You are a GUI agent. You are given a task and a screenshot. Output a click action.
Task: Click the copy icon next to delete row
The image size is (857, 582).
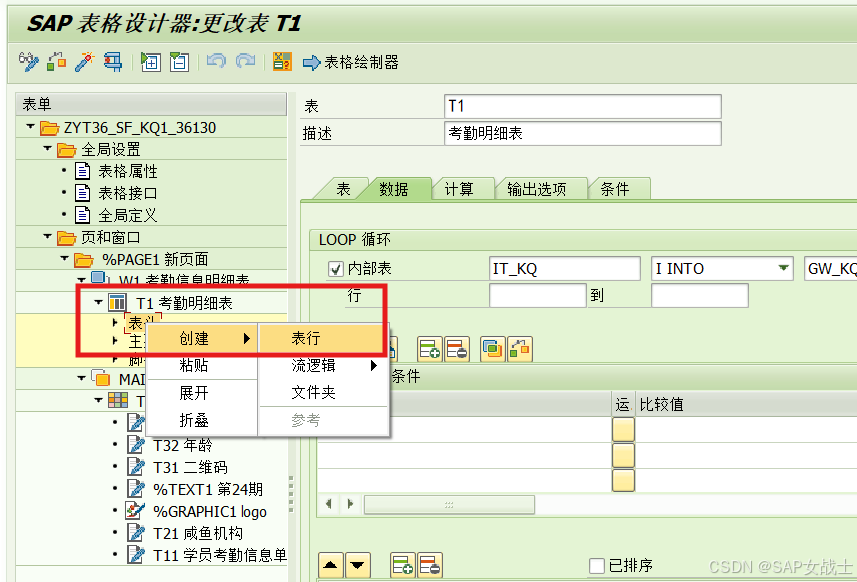tap(492, 349)
